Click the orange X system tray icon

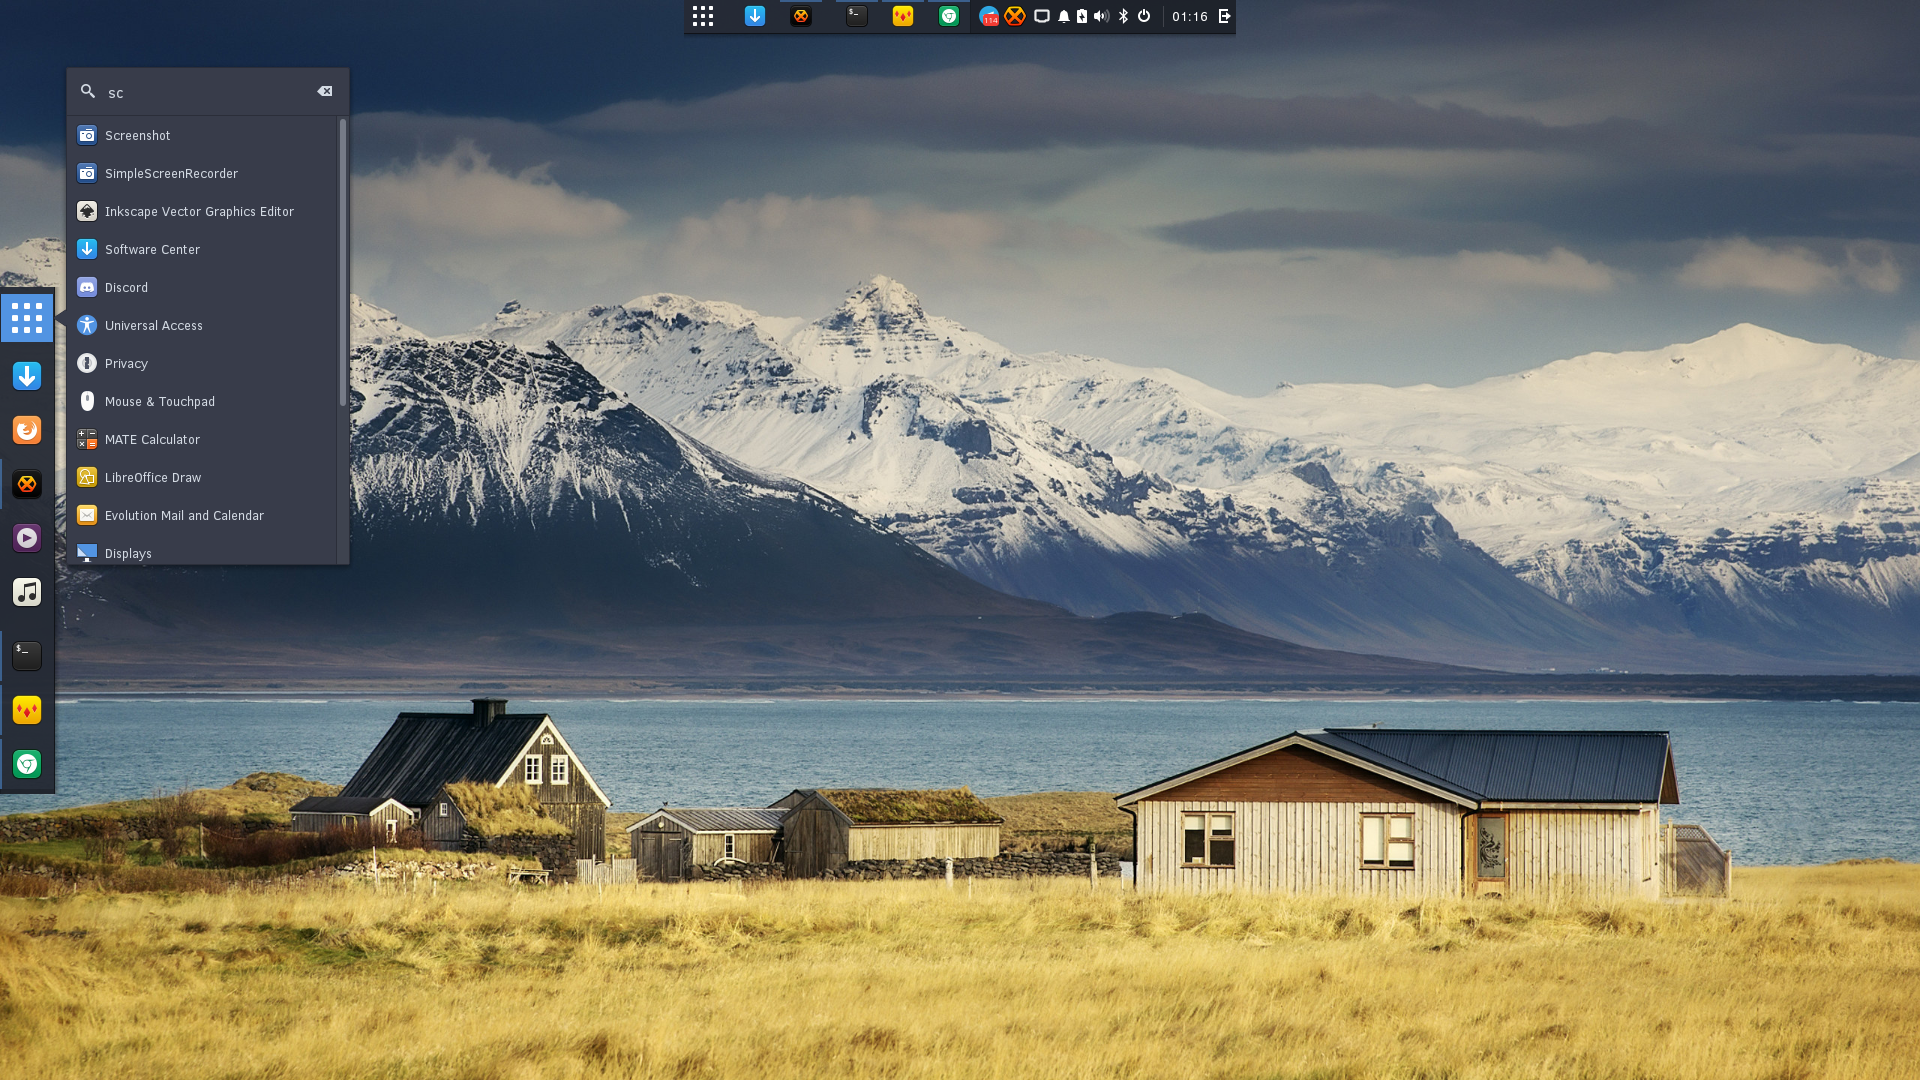coord(1015,16)
